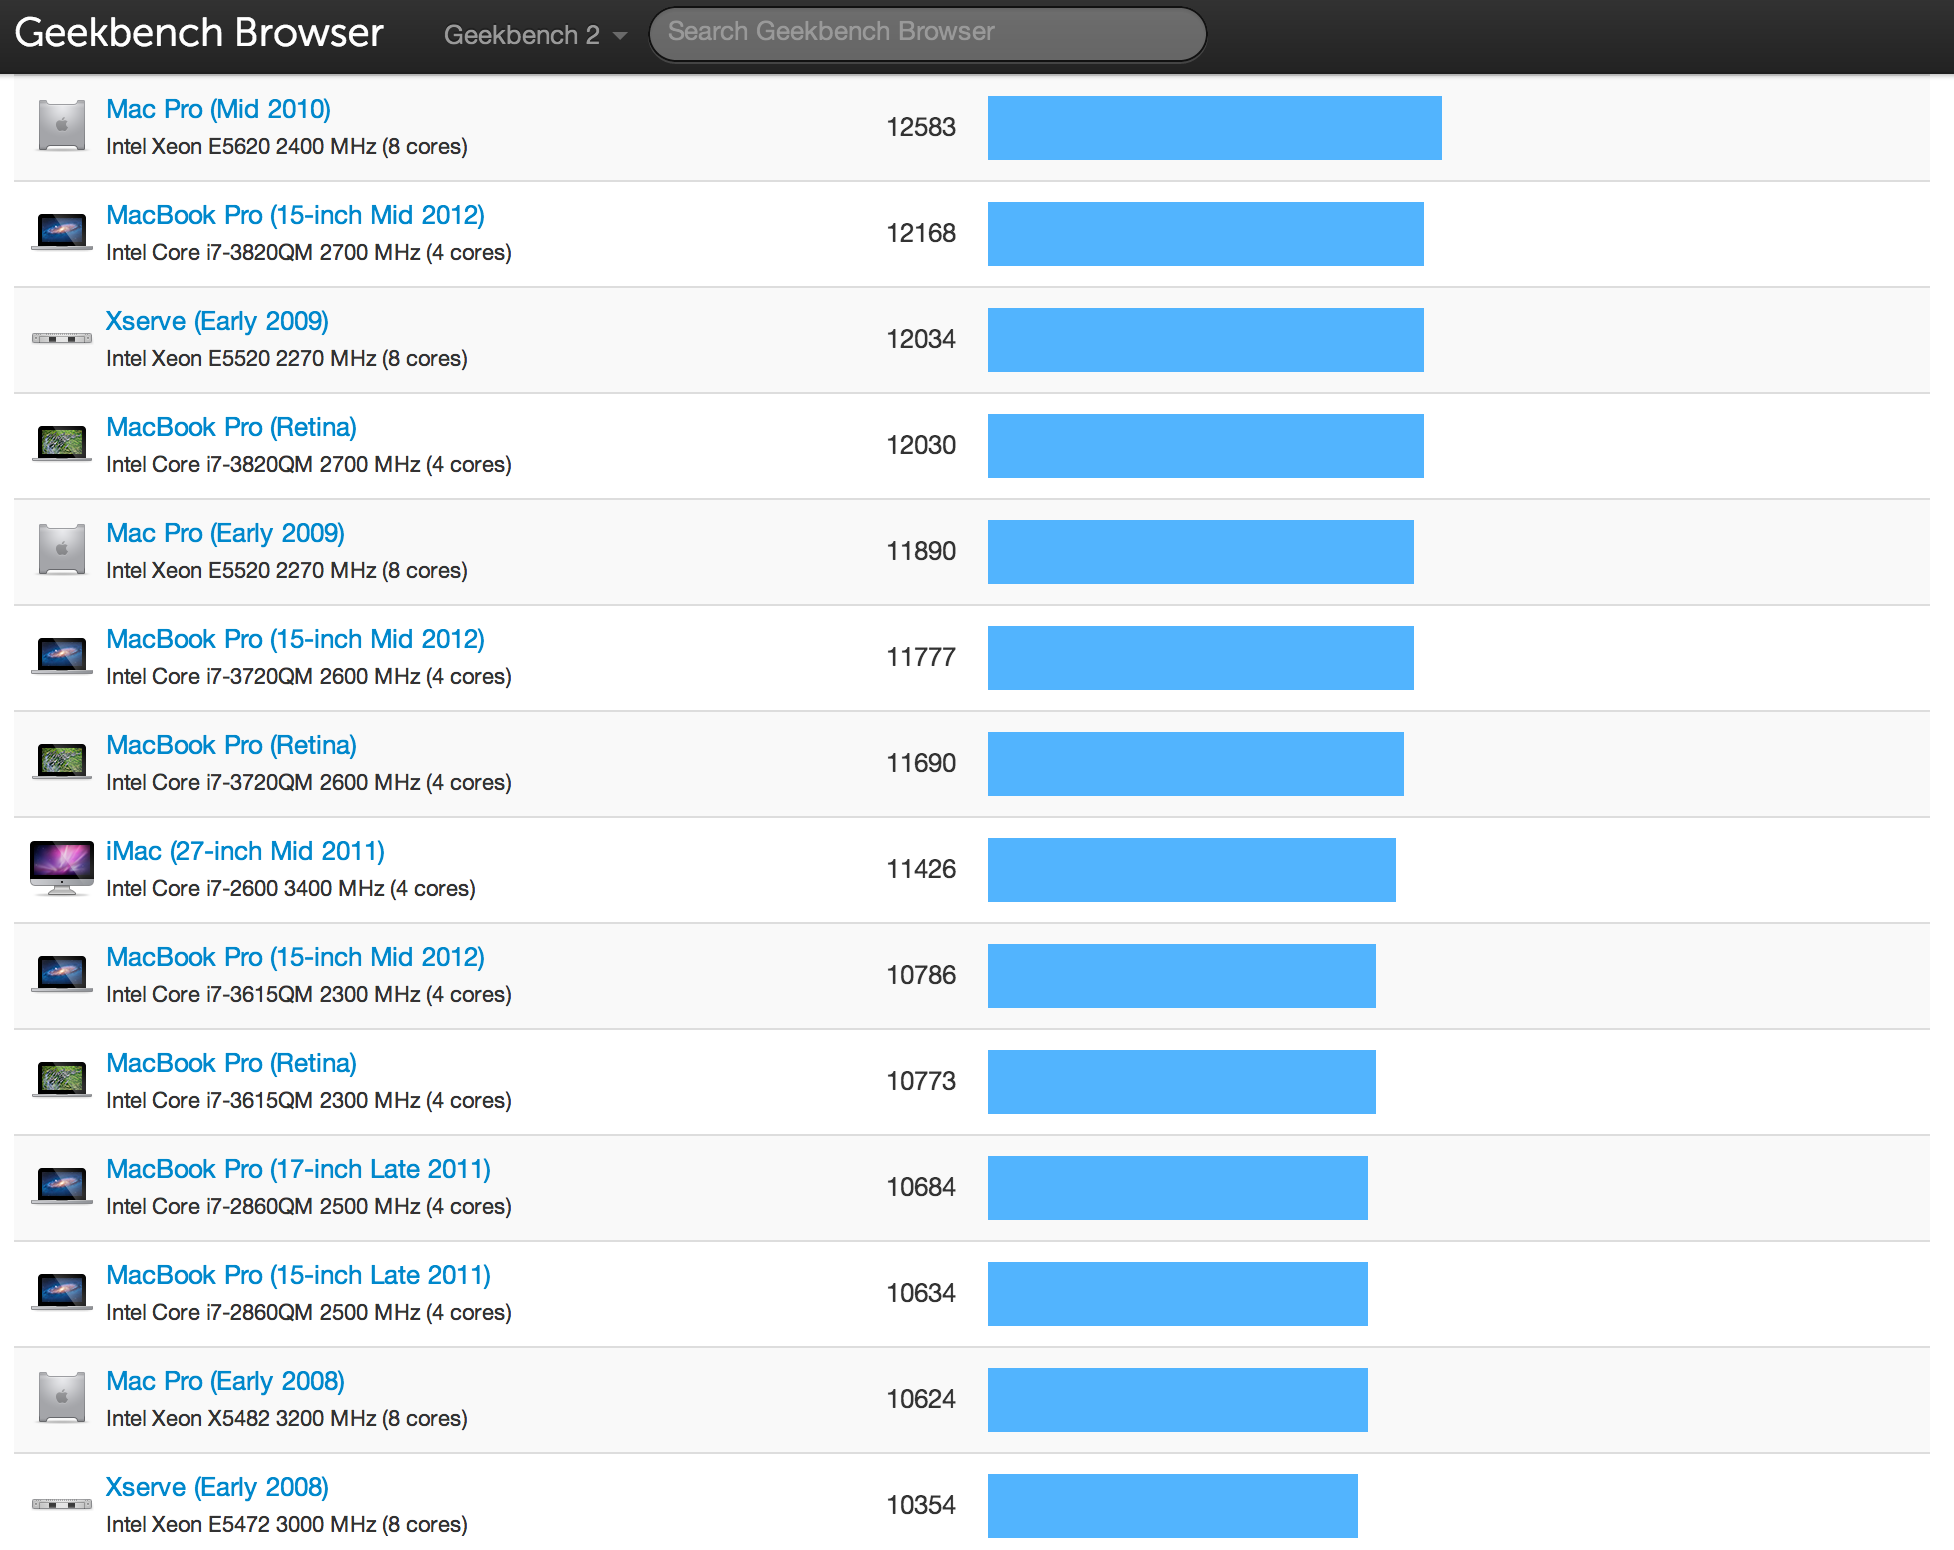The height and width of the screenshot is (1550, 1954).
Task: Click the score value 10684
Action: tap(921, 1187)
